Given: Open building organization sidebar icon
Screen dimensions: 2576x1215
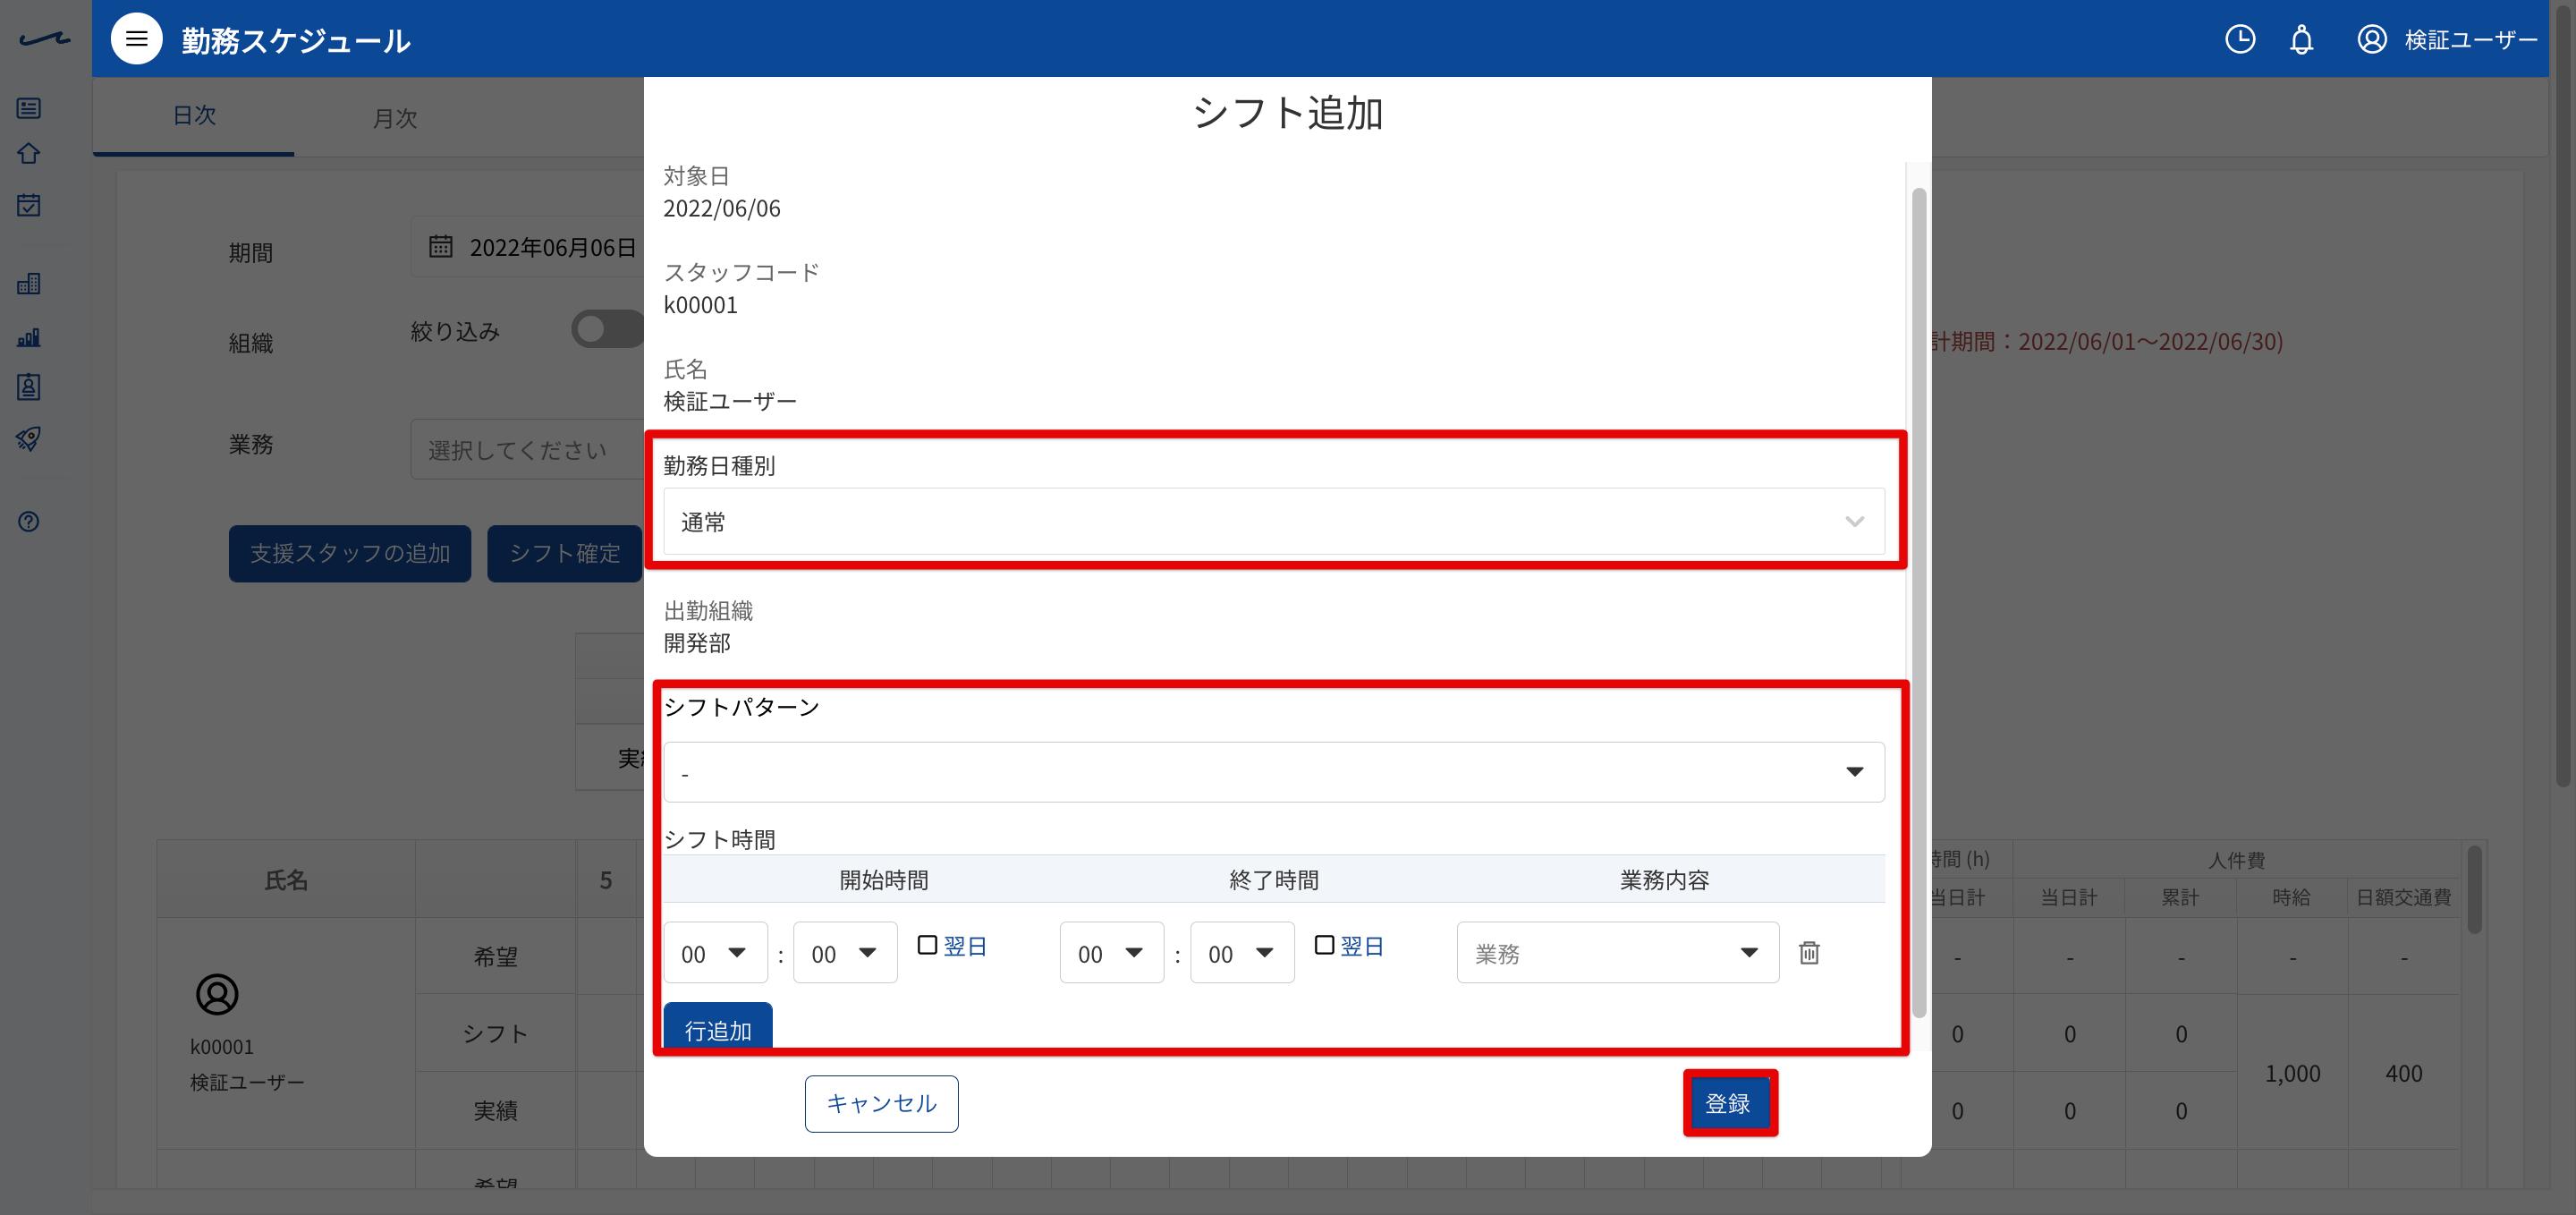Looking at the screenshot, I should pyautogui.click(x=29, y=284).
